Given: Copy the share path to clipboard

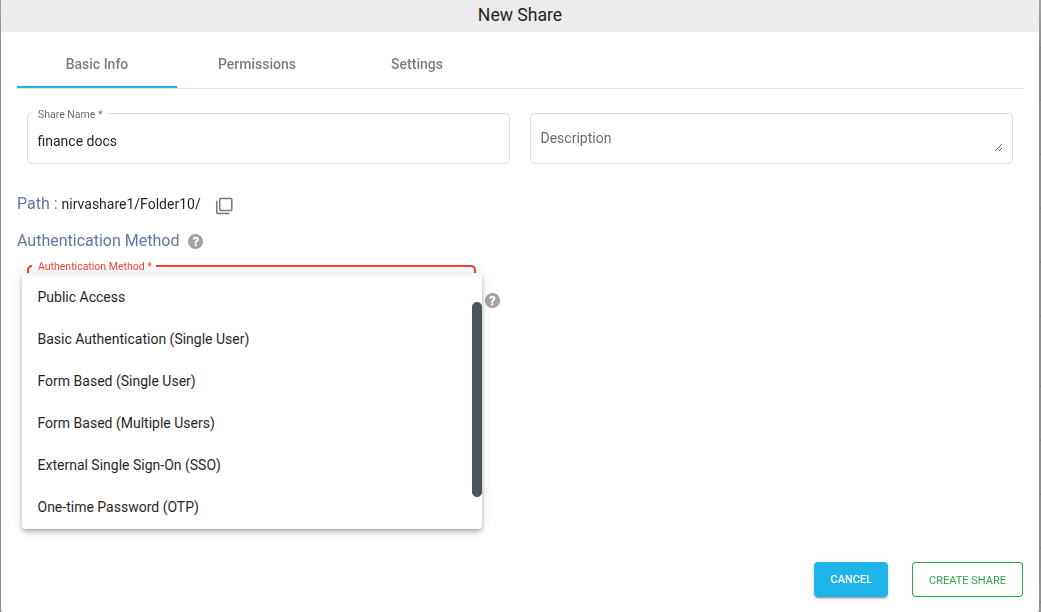Looking at the screenshot, I should point(224,205).
